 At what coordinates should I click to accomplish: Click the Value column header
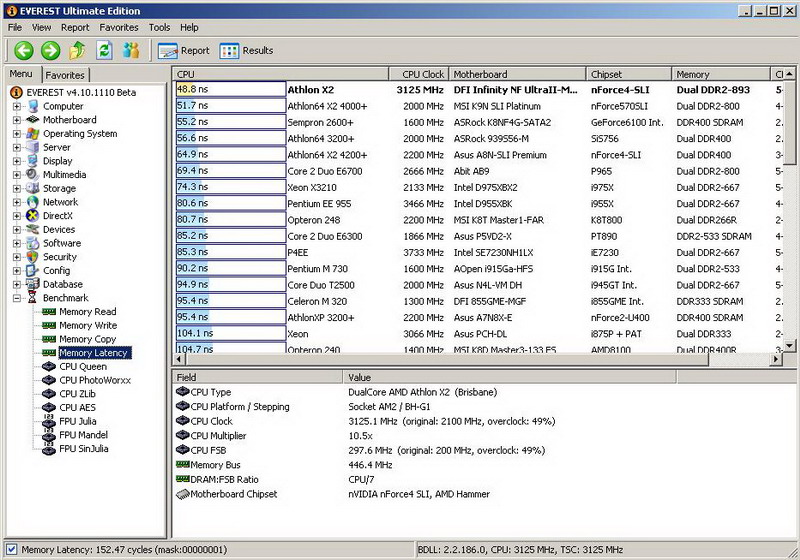click(510, 377)
